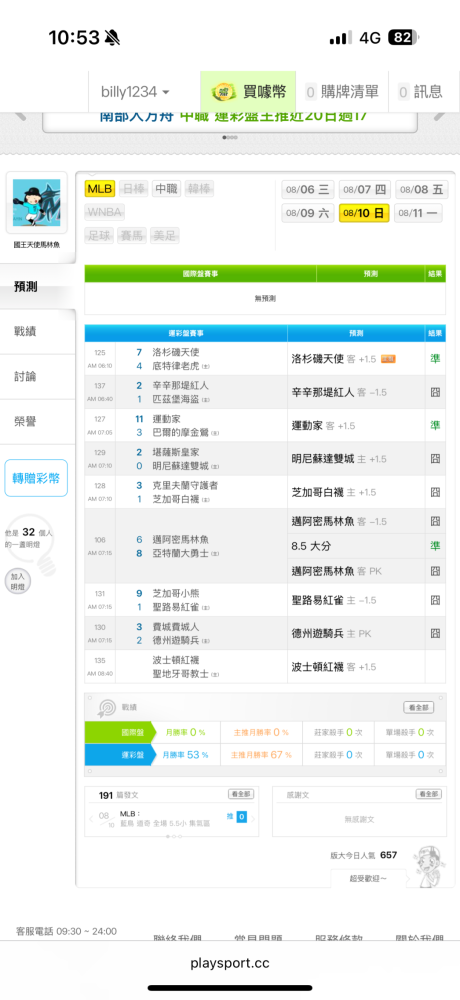The image size is (460, 1000).
Task: Click the 波士頓紅襪 客 +1.5 prediction
Action: [334, 667]
